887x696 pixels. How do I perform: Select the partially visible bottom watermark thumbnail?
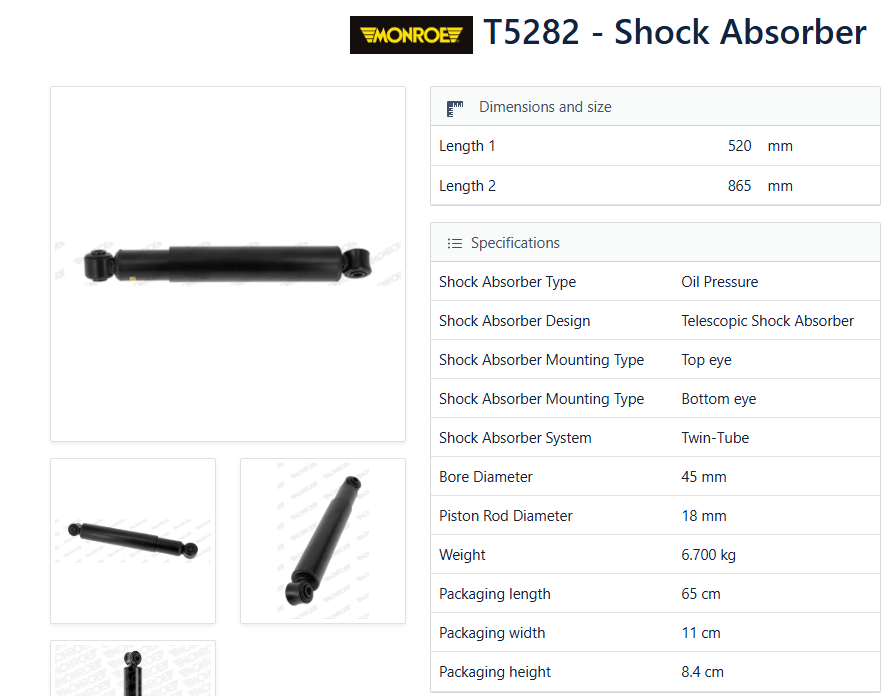point(133,668)
